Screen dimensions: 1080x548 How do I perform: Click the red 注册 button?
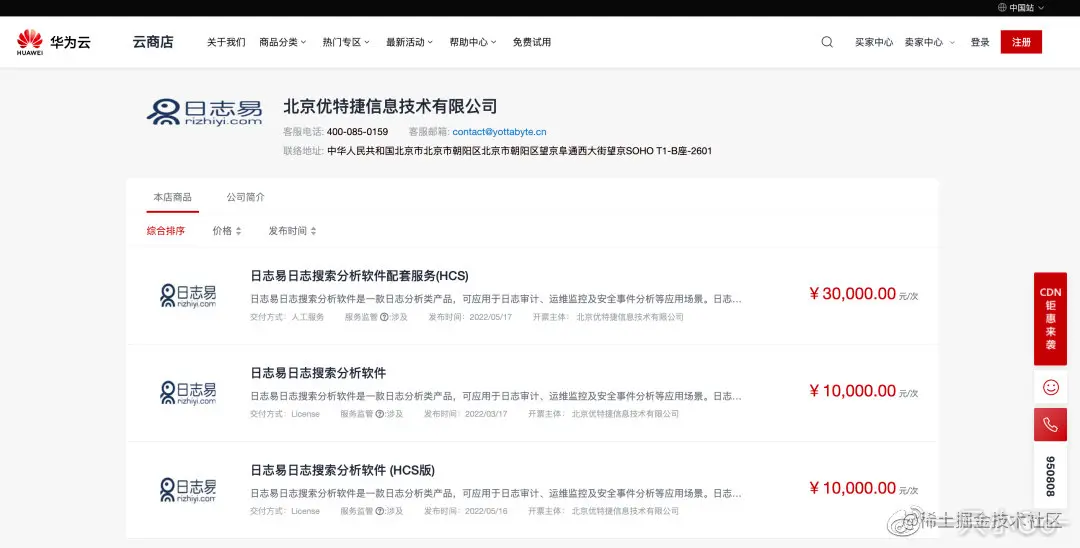coord(1021,42)
